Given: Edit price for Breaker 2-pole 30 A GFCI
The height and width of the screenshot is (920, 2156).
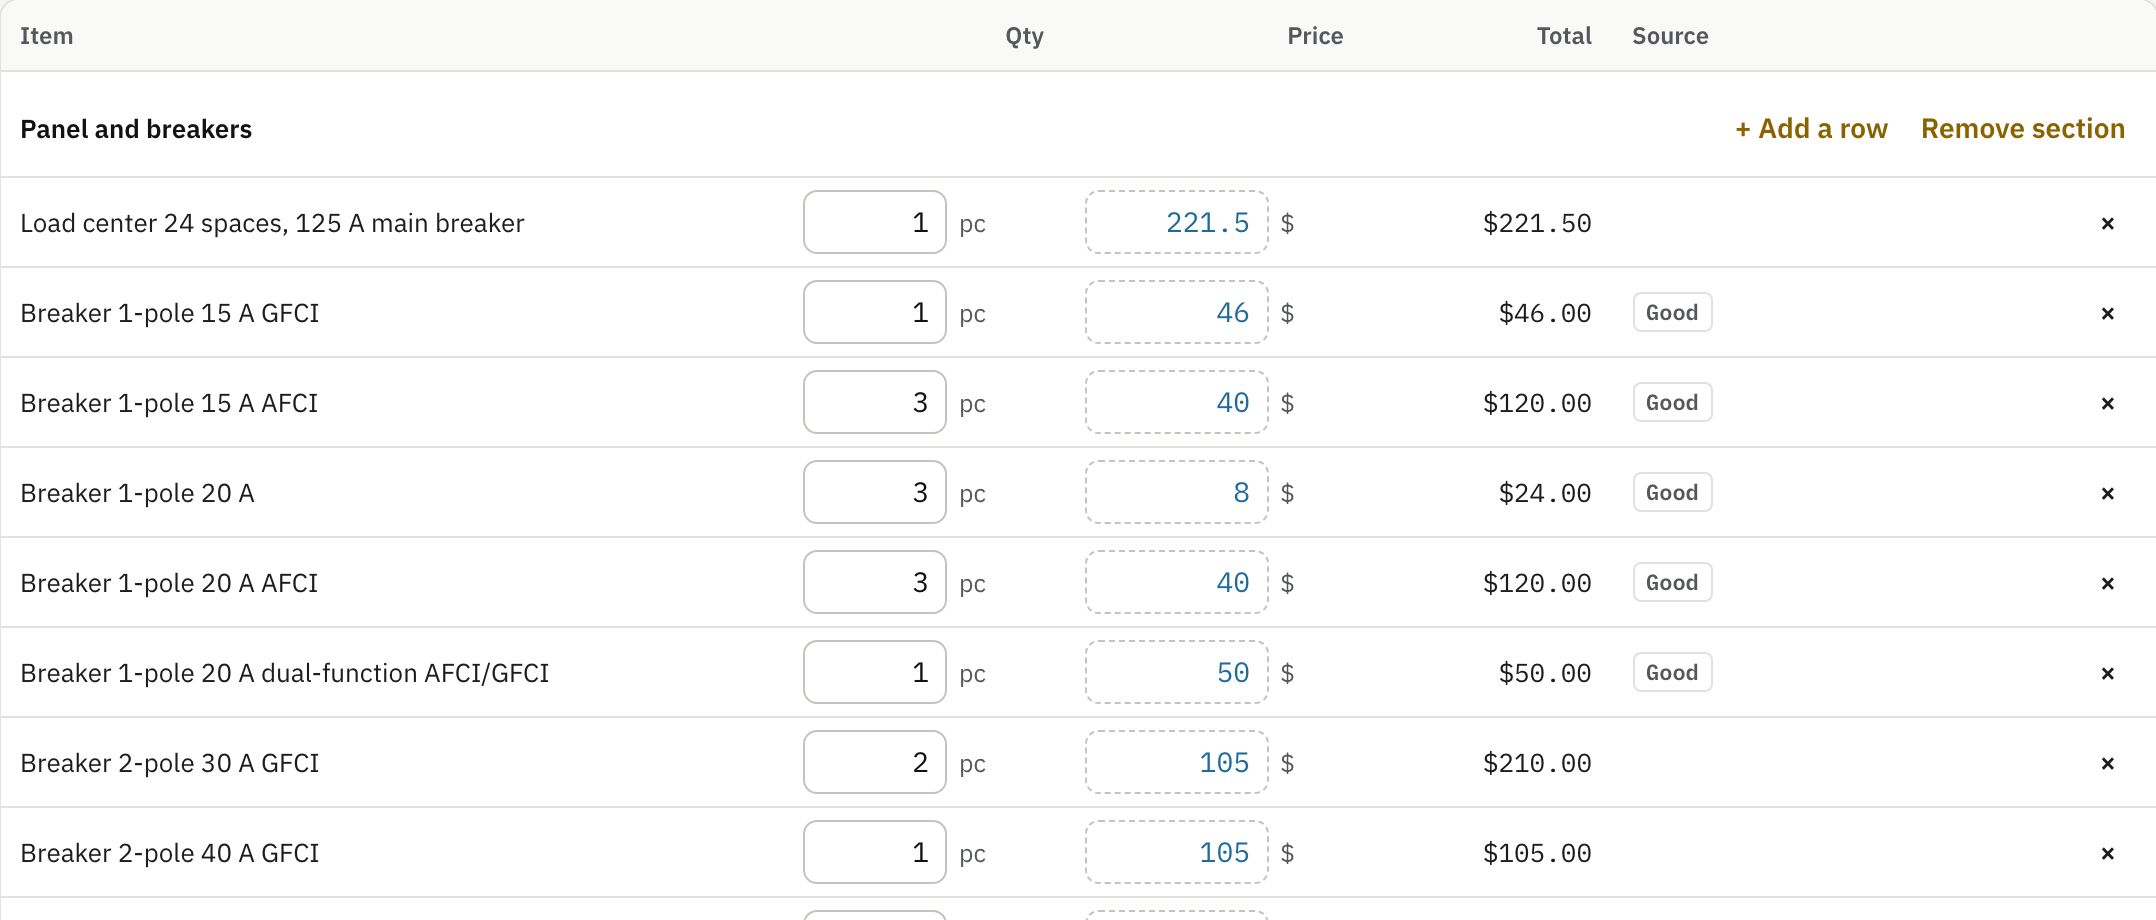Looking at the screenshot, I should (1177, 762).
